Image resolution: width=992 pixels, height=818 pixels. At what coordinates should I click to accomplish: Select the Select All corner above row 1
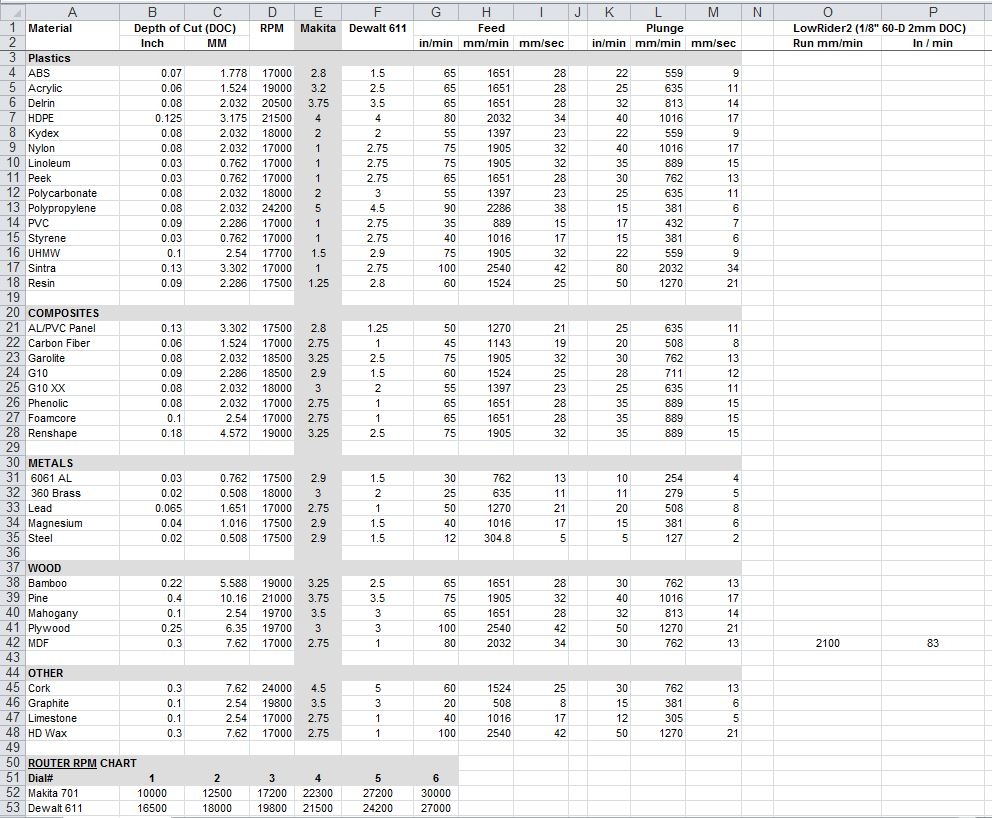click(x=12, y=11)
